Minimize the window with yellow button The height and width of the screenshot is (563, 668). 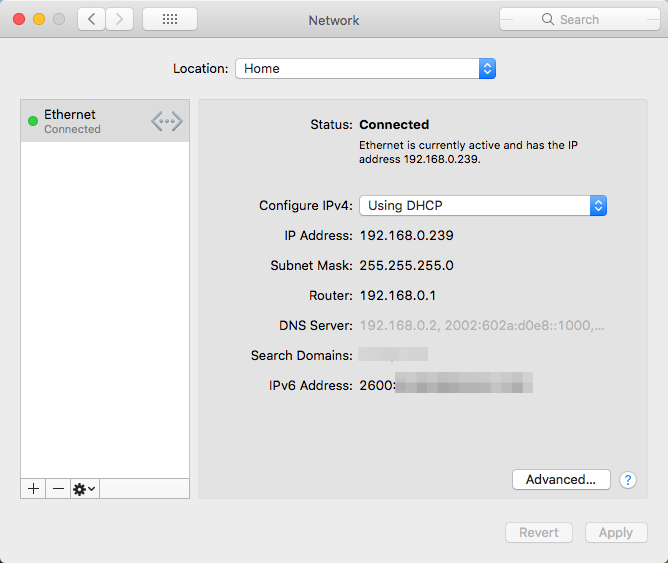(39, 19)
